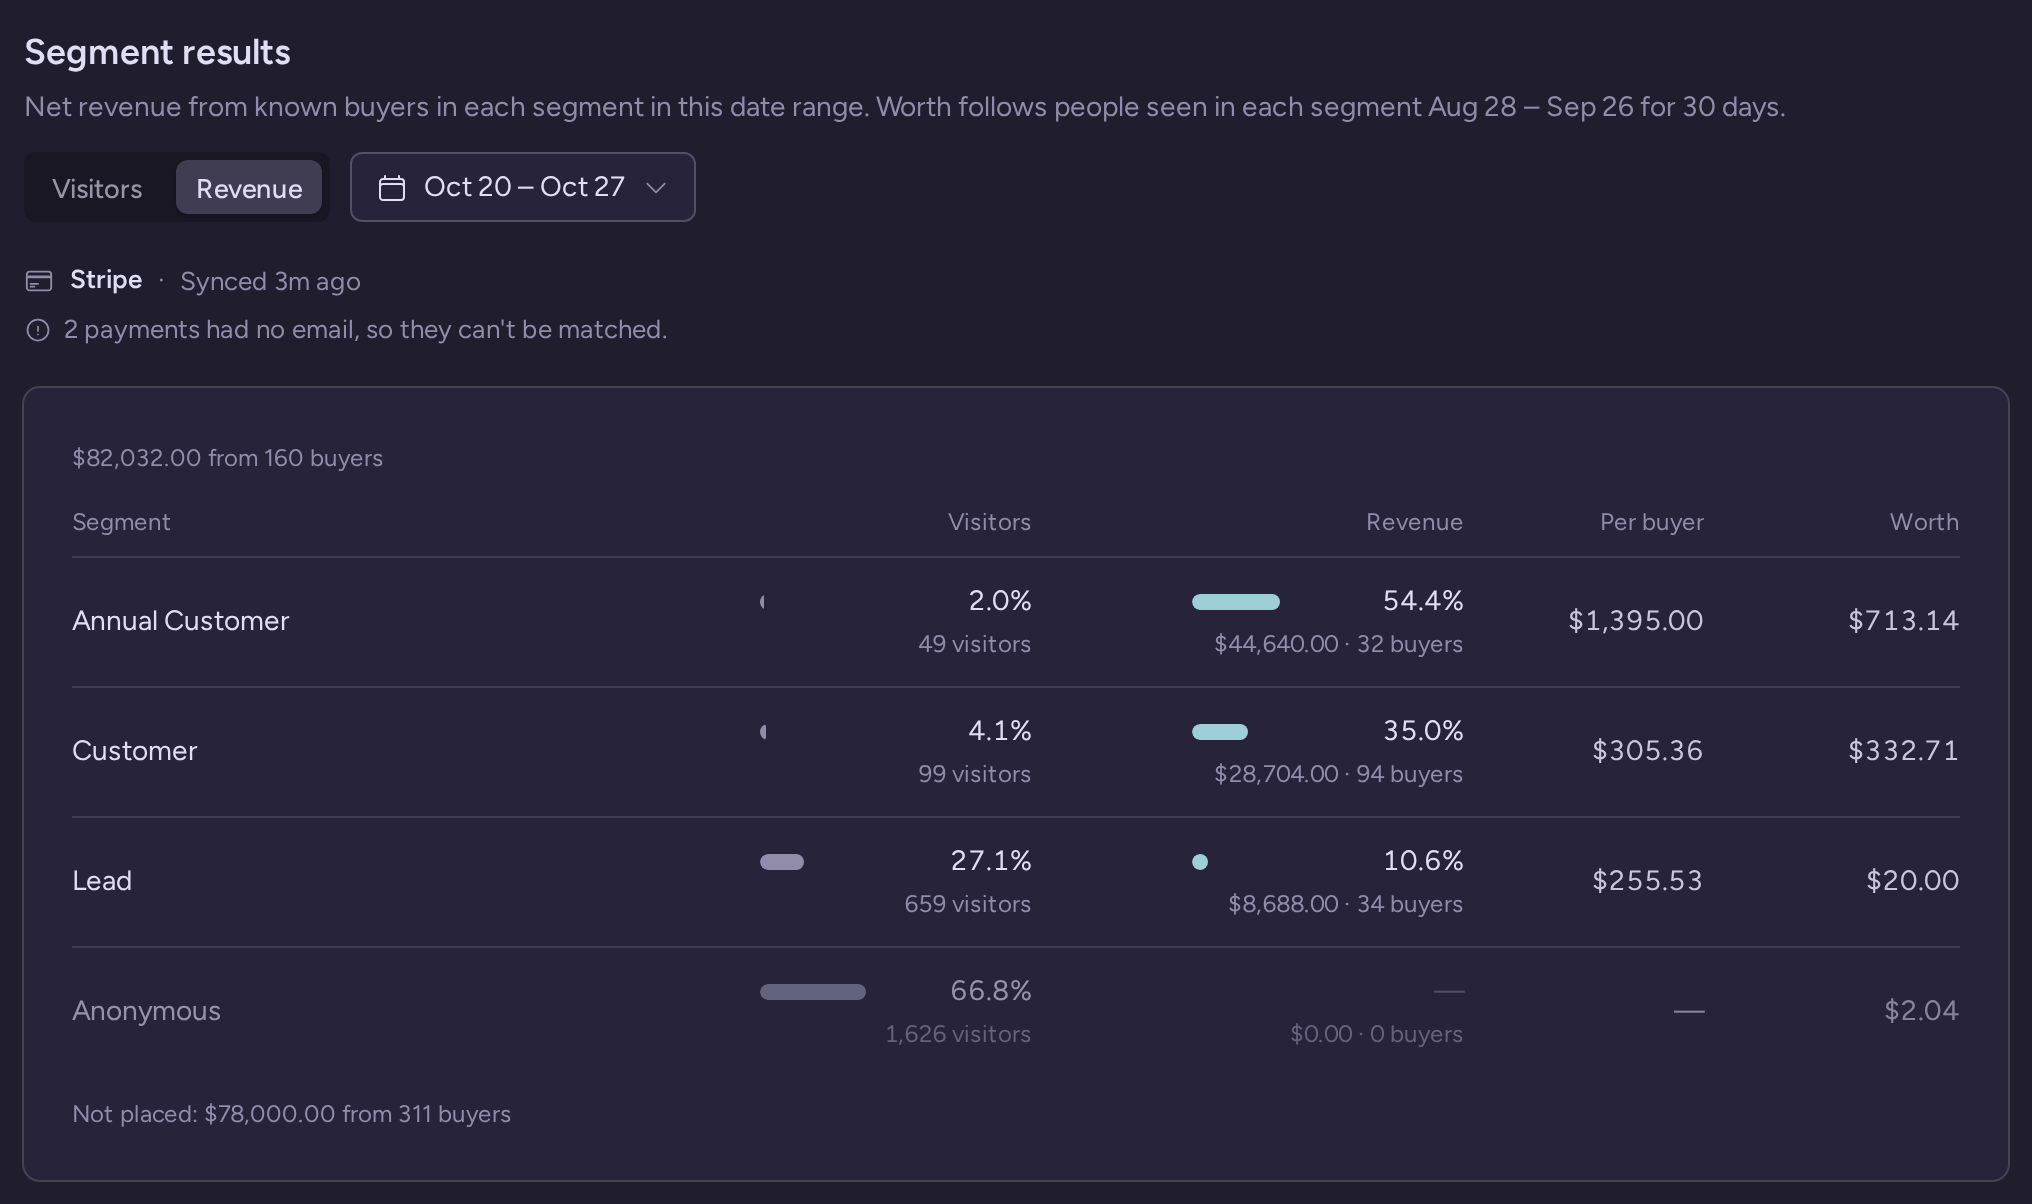The image size is (2032, 1204).
Task: Select the Customer segment name
Action: [135, 751]
